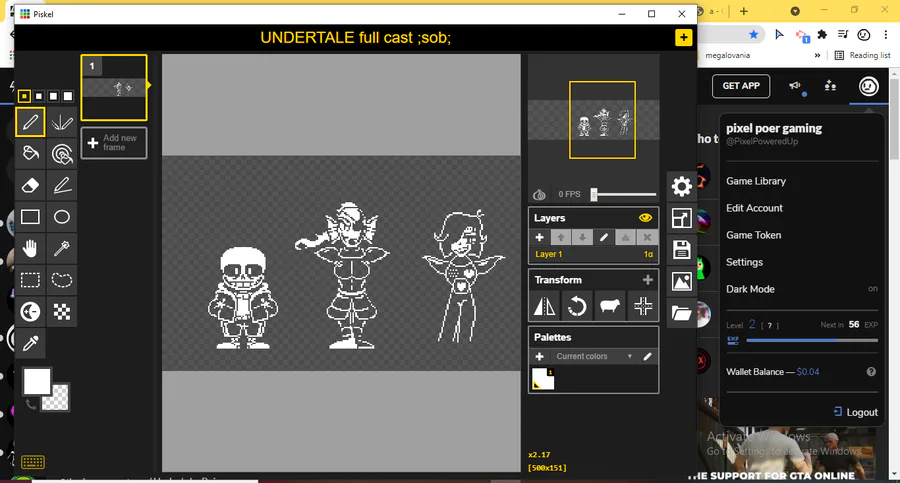Open Settings in account menu
Viewport: 900px width, 483px height.
744,262
